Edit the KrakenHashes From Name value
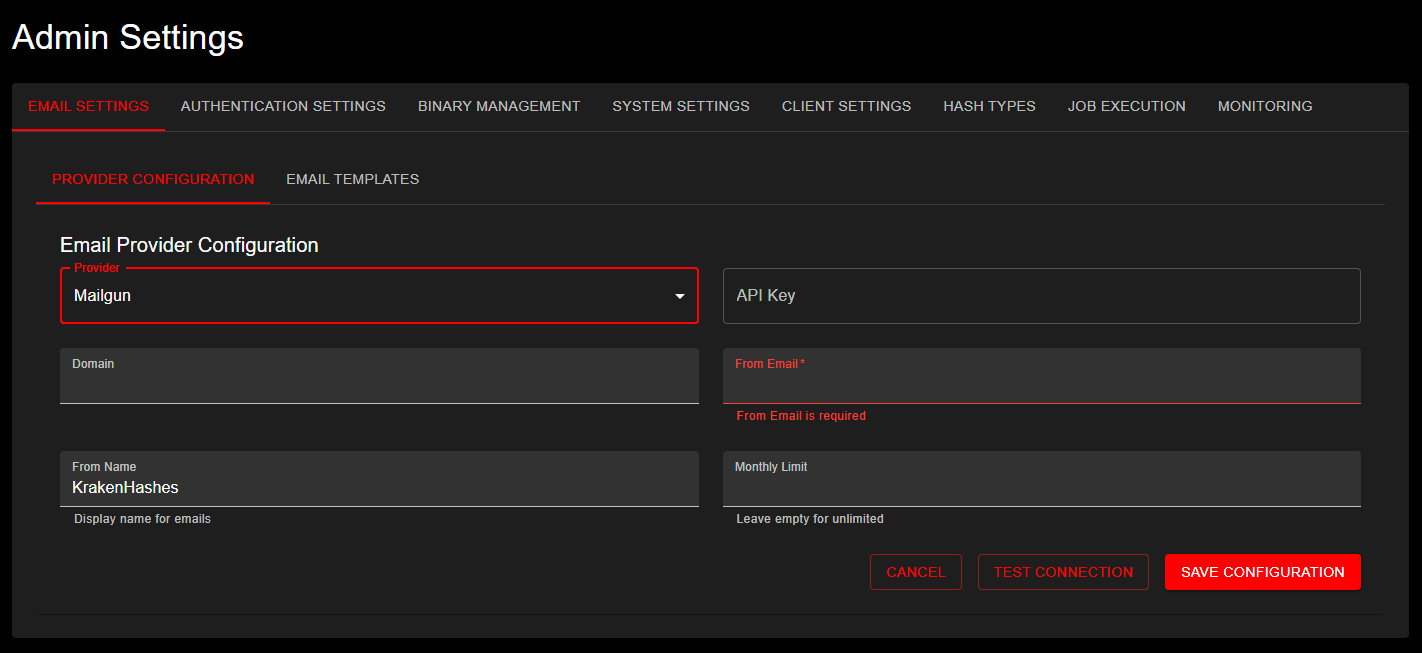This screenshot has width=1422, height=653. click(x=379, y=486)
